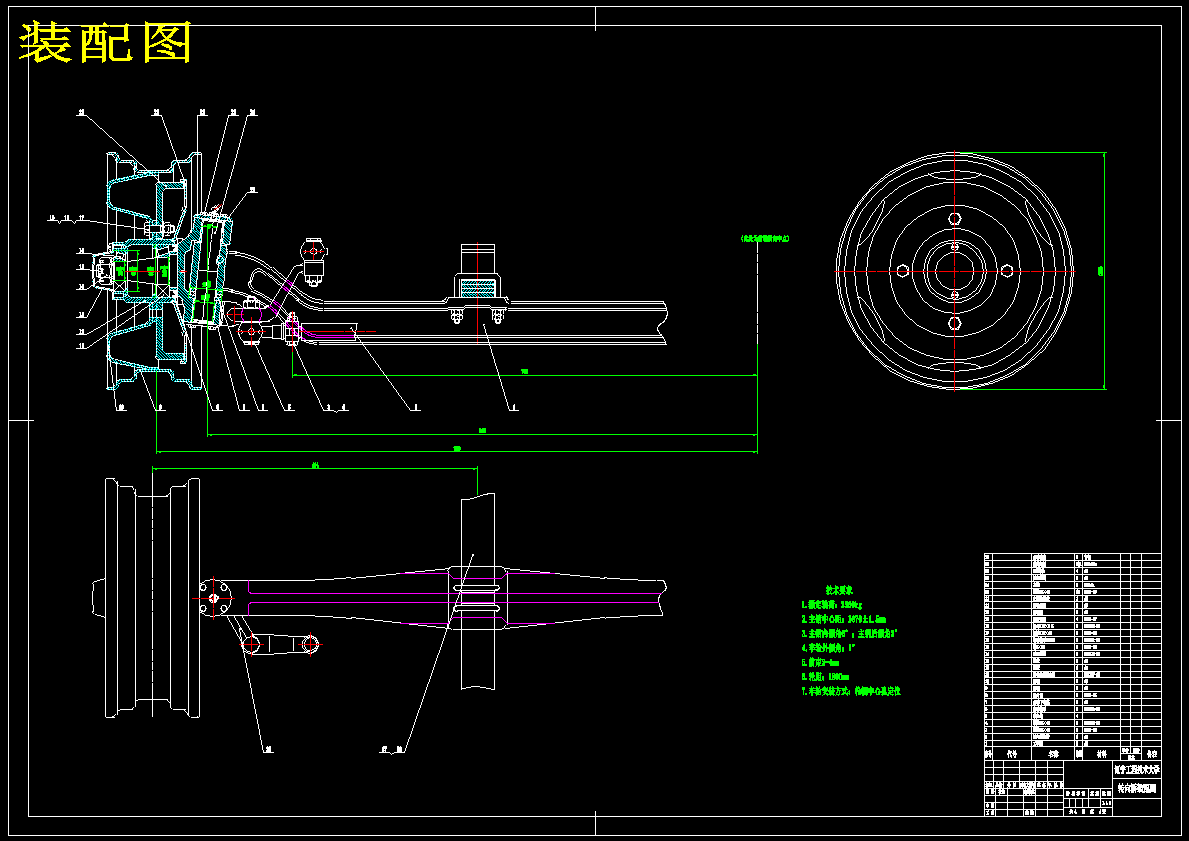
Task: Click the 代号 column header in parts table
Action: [x=1011, y=755]
